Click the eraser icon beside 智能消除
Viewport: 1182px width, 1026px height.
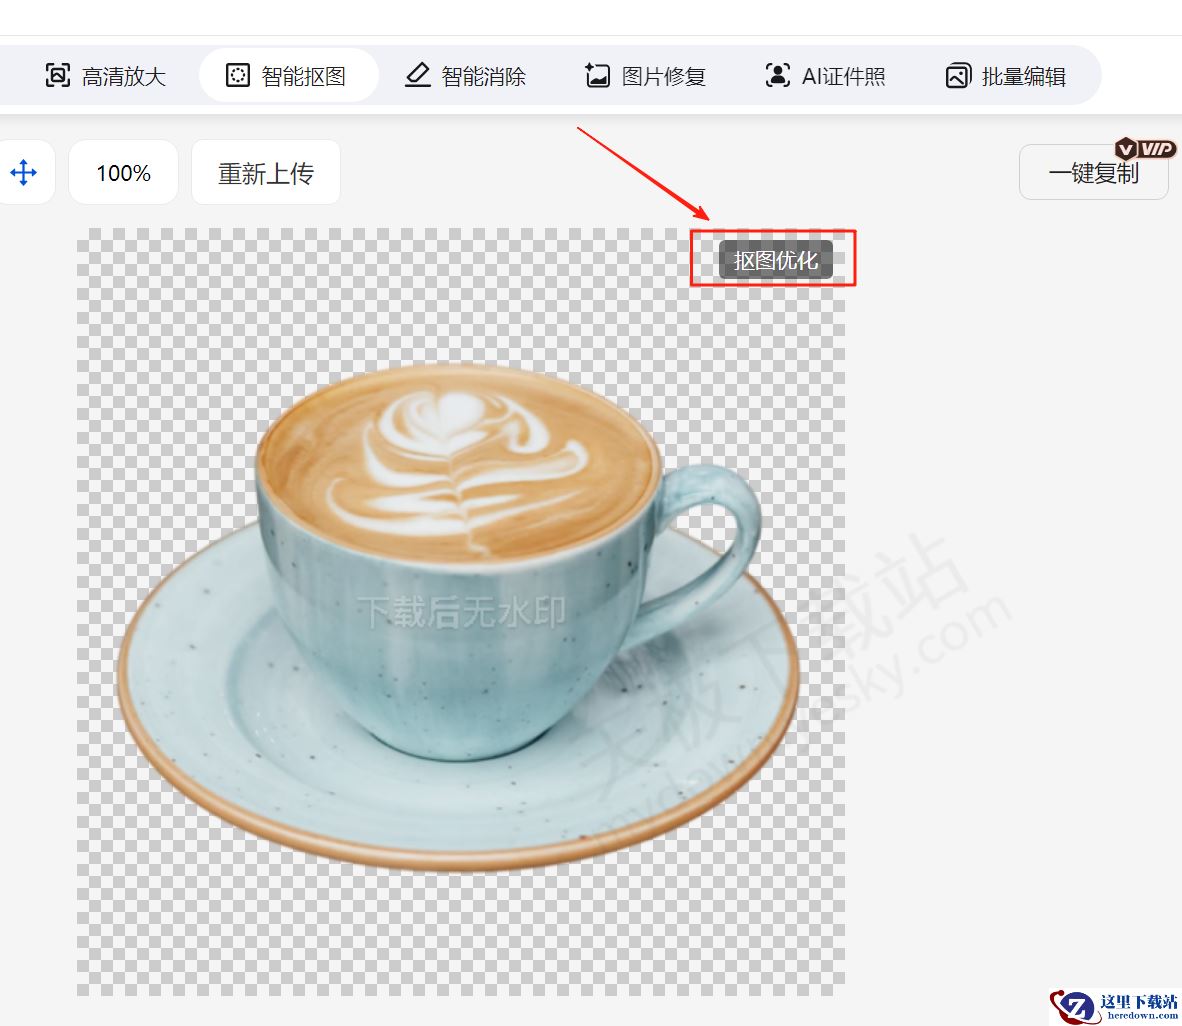tap(418, 76)
